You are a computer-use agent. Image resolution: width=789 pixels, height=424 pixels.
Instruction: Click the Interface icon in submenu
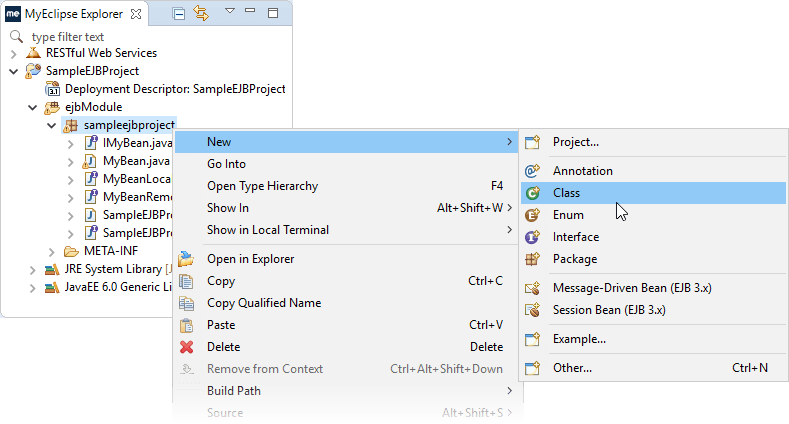[533, 237]
